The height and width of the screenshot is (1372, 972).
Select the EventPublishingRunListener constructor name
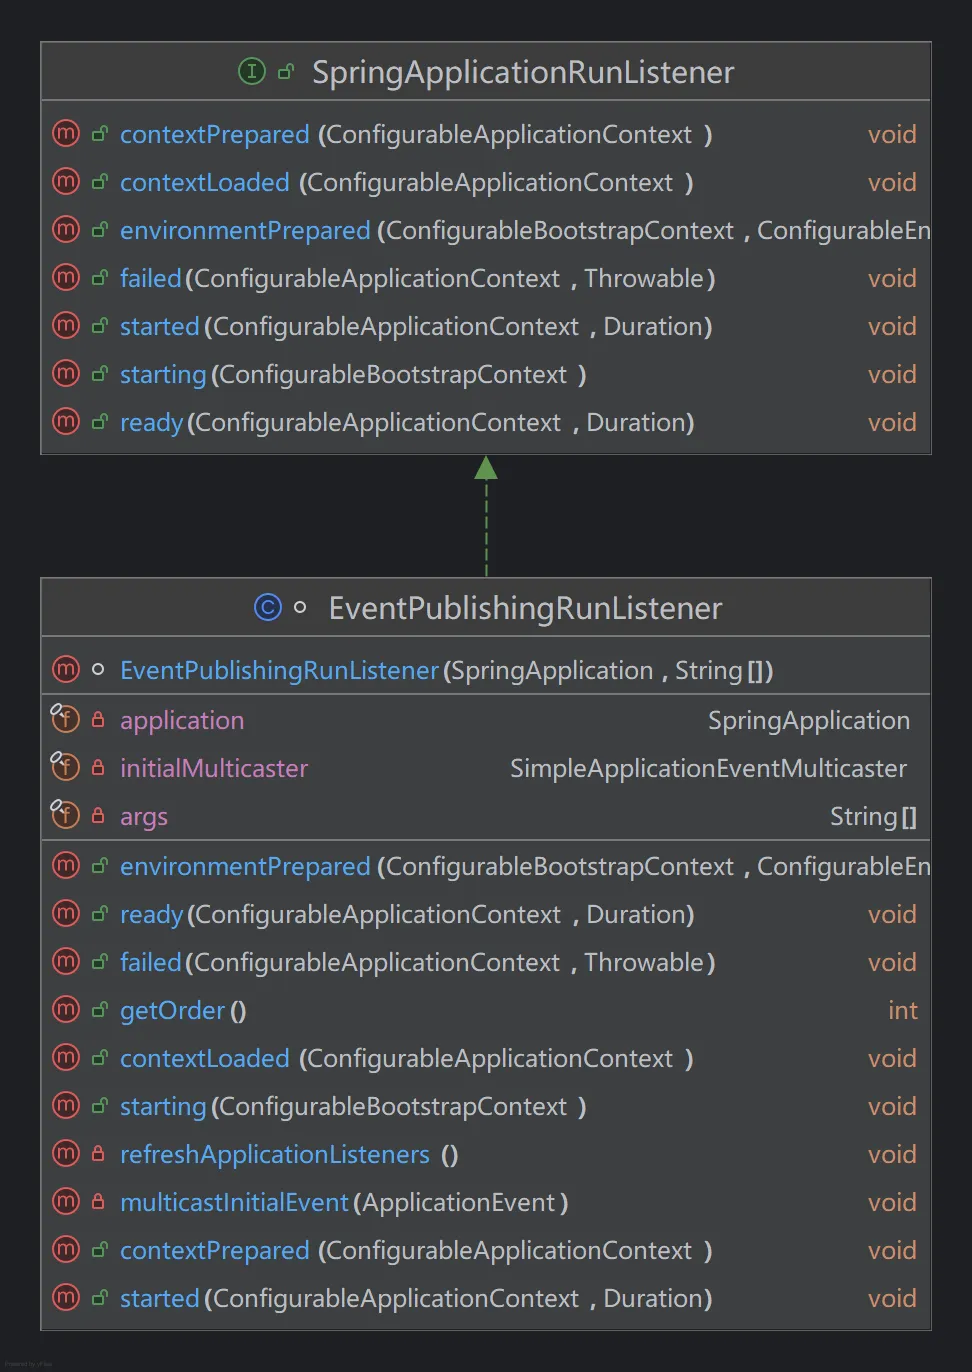(280, 671)
